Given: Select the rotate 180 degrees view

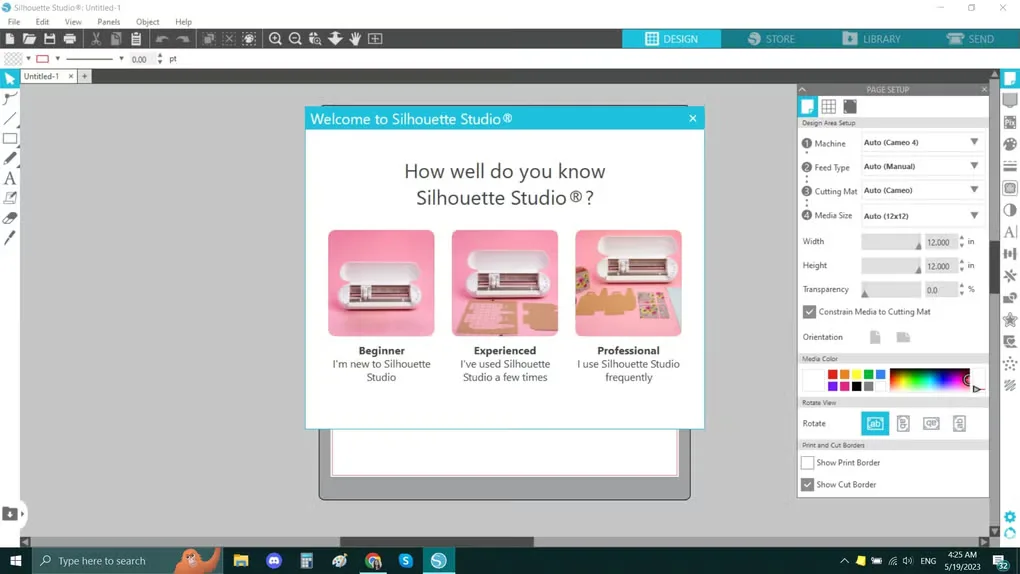Looking at the screenshot, I should [x=931, y=424].
